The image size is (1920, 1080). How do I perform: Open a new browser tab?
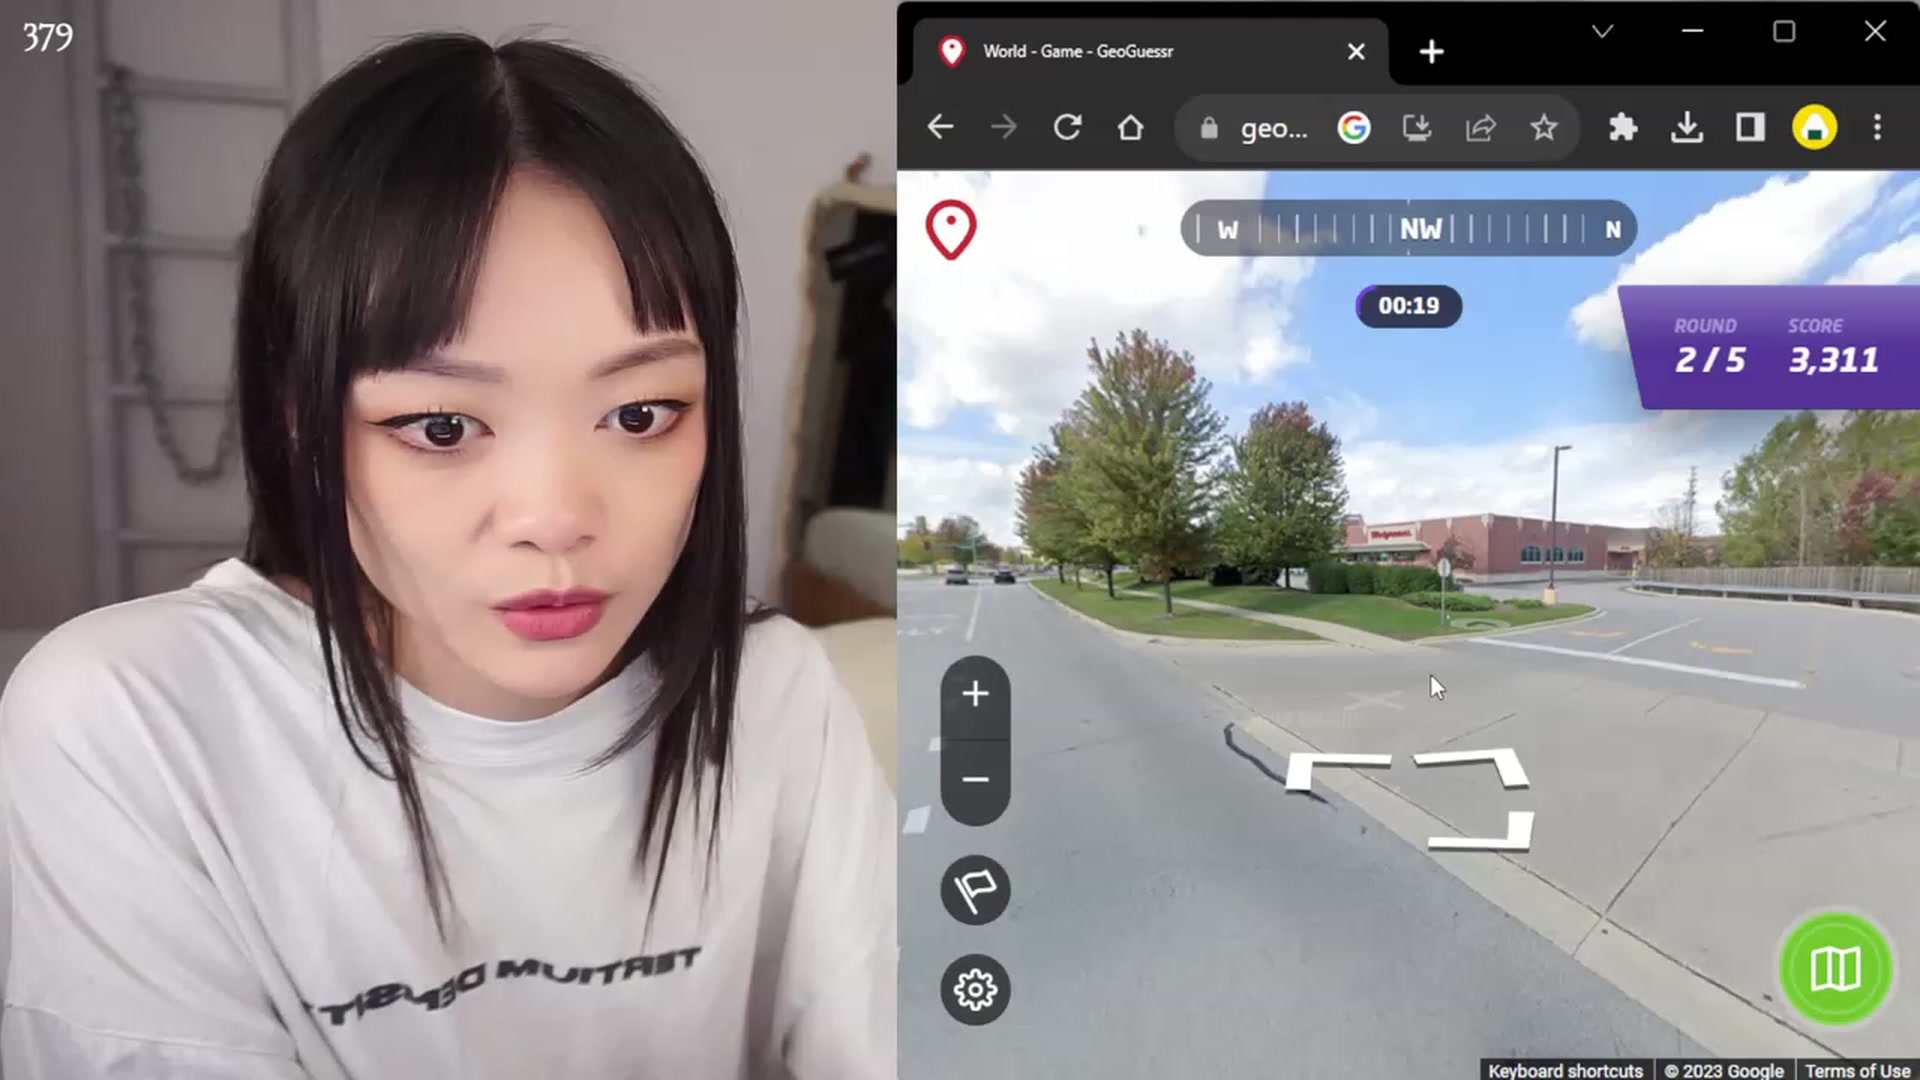[x=1431, y=51]
